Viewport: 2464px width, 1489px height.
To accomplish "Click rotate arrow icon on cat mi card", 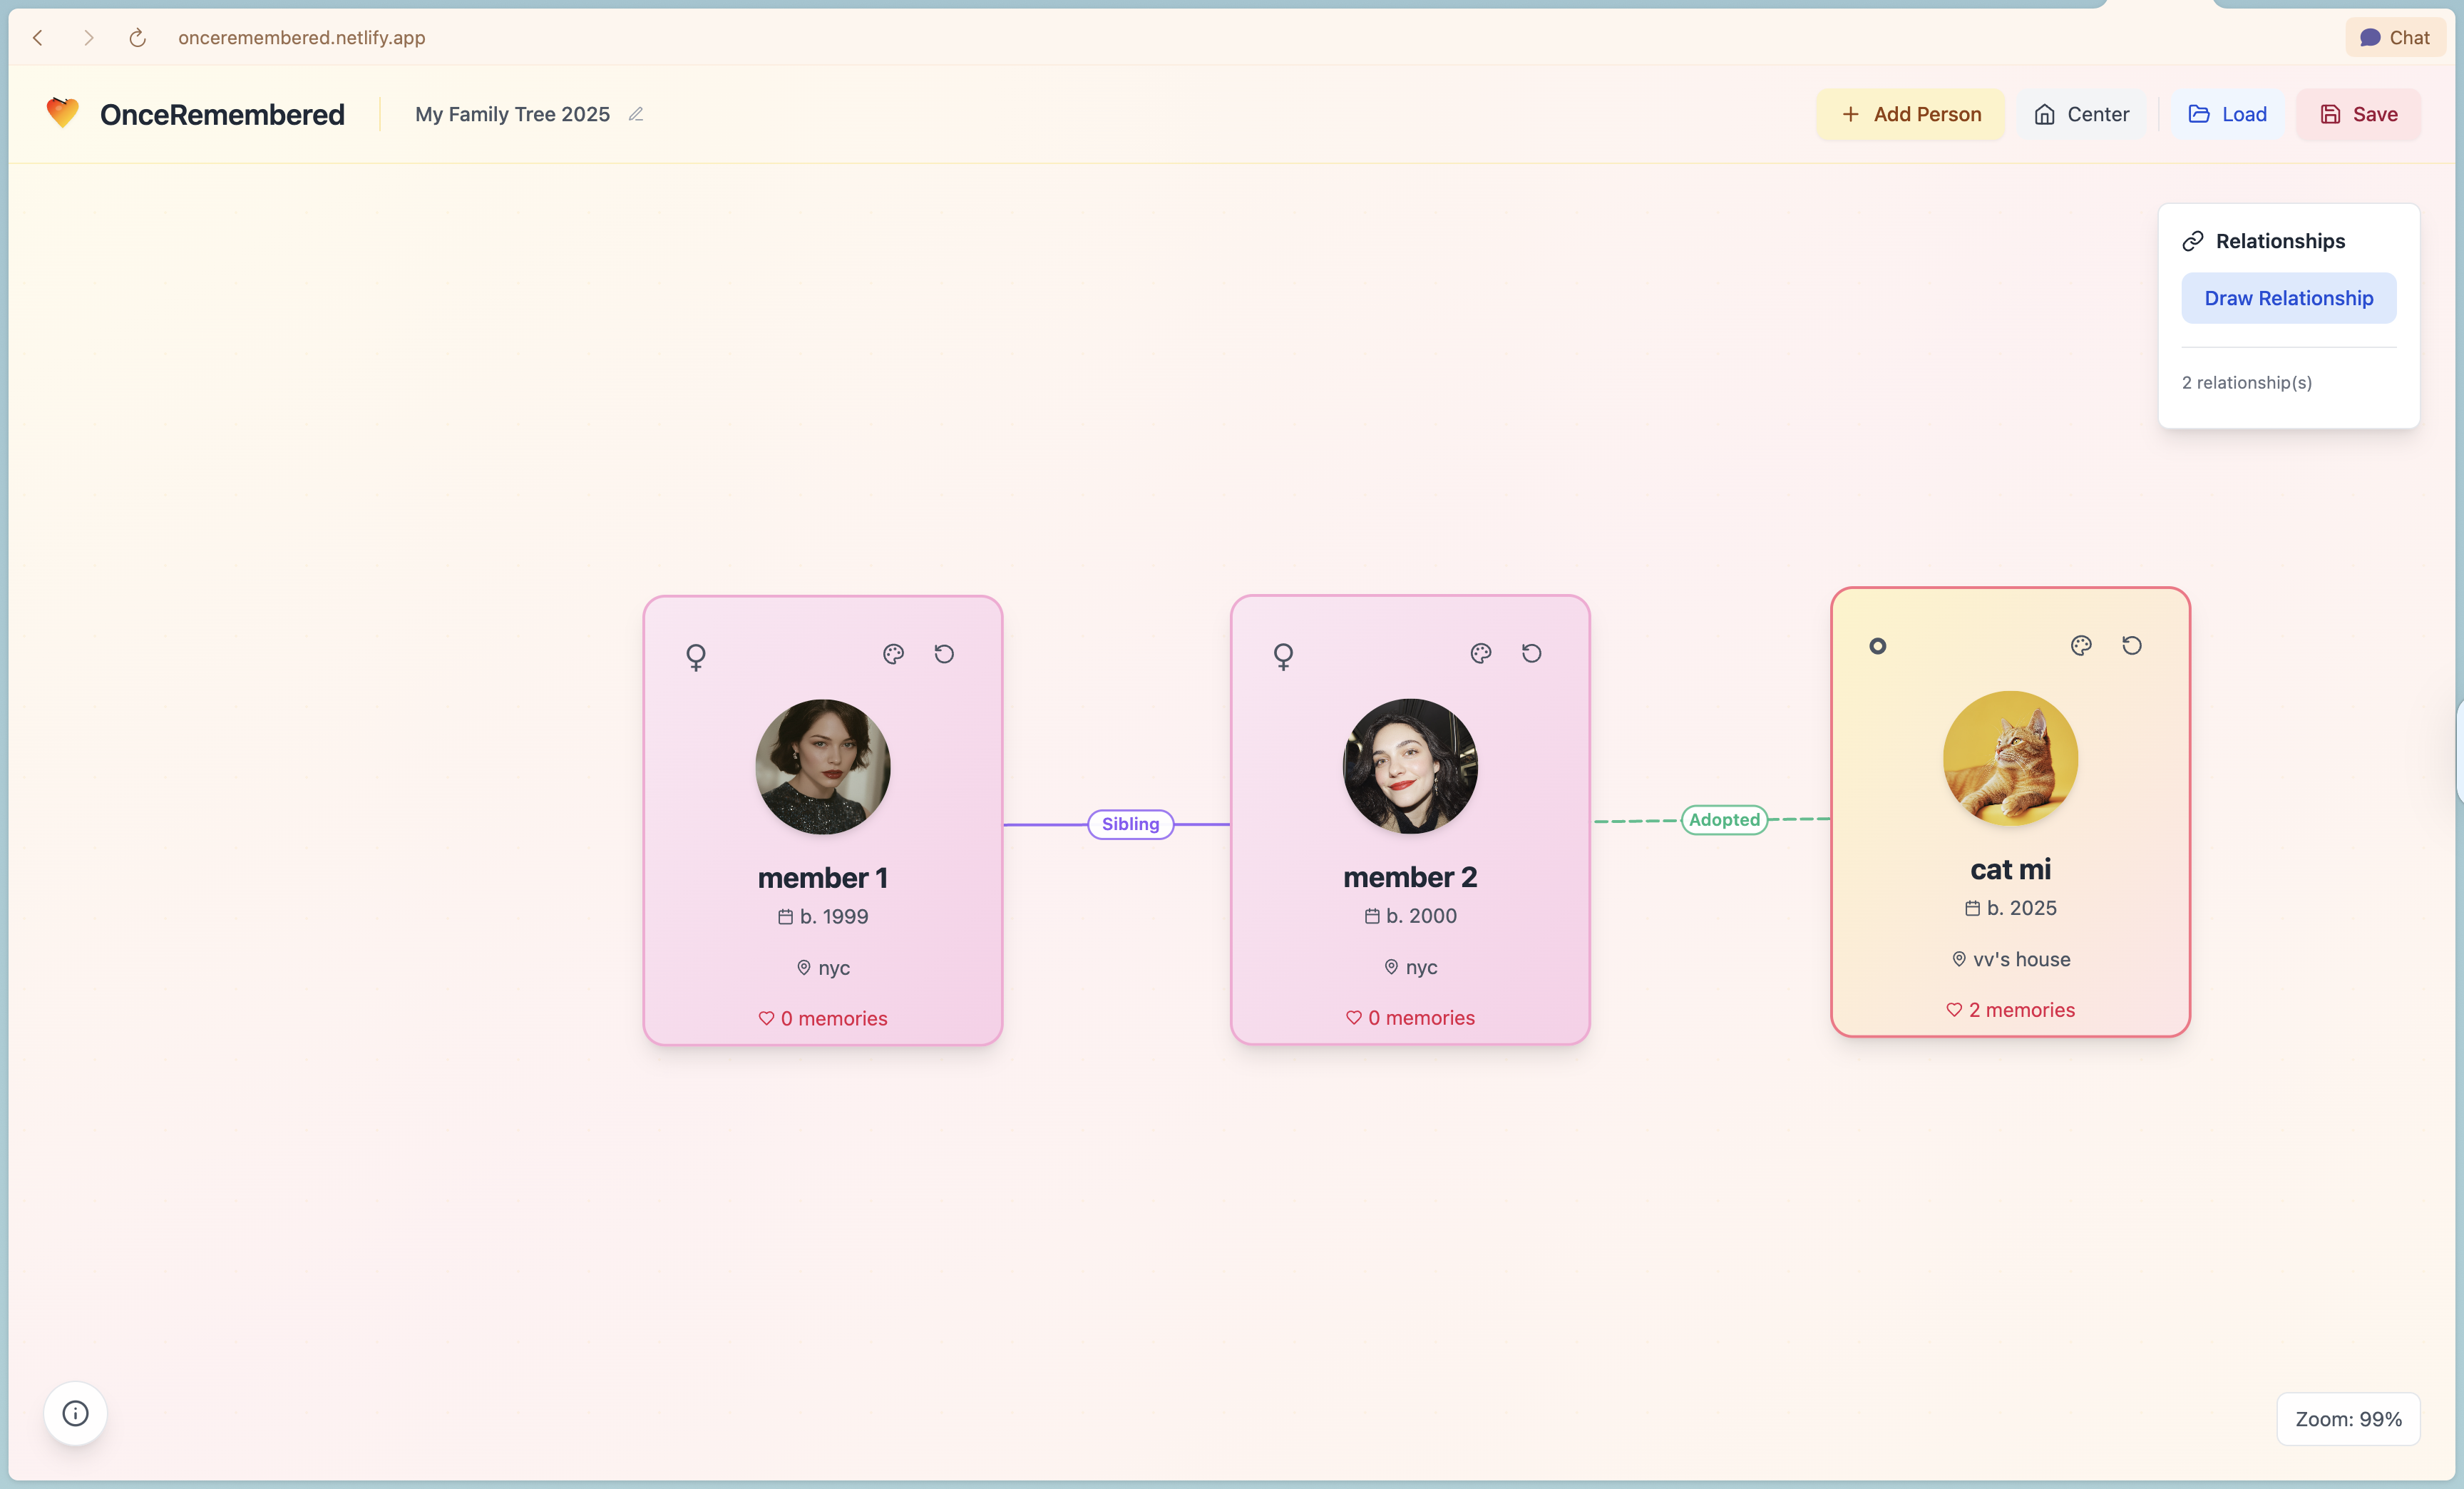I will coord(2131,646).
